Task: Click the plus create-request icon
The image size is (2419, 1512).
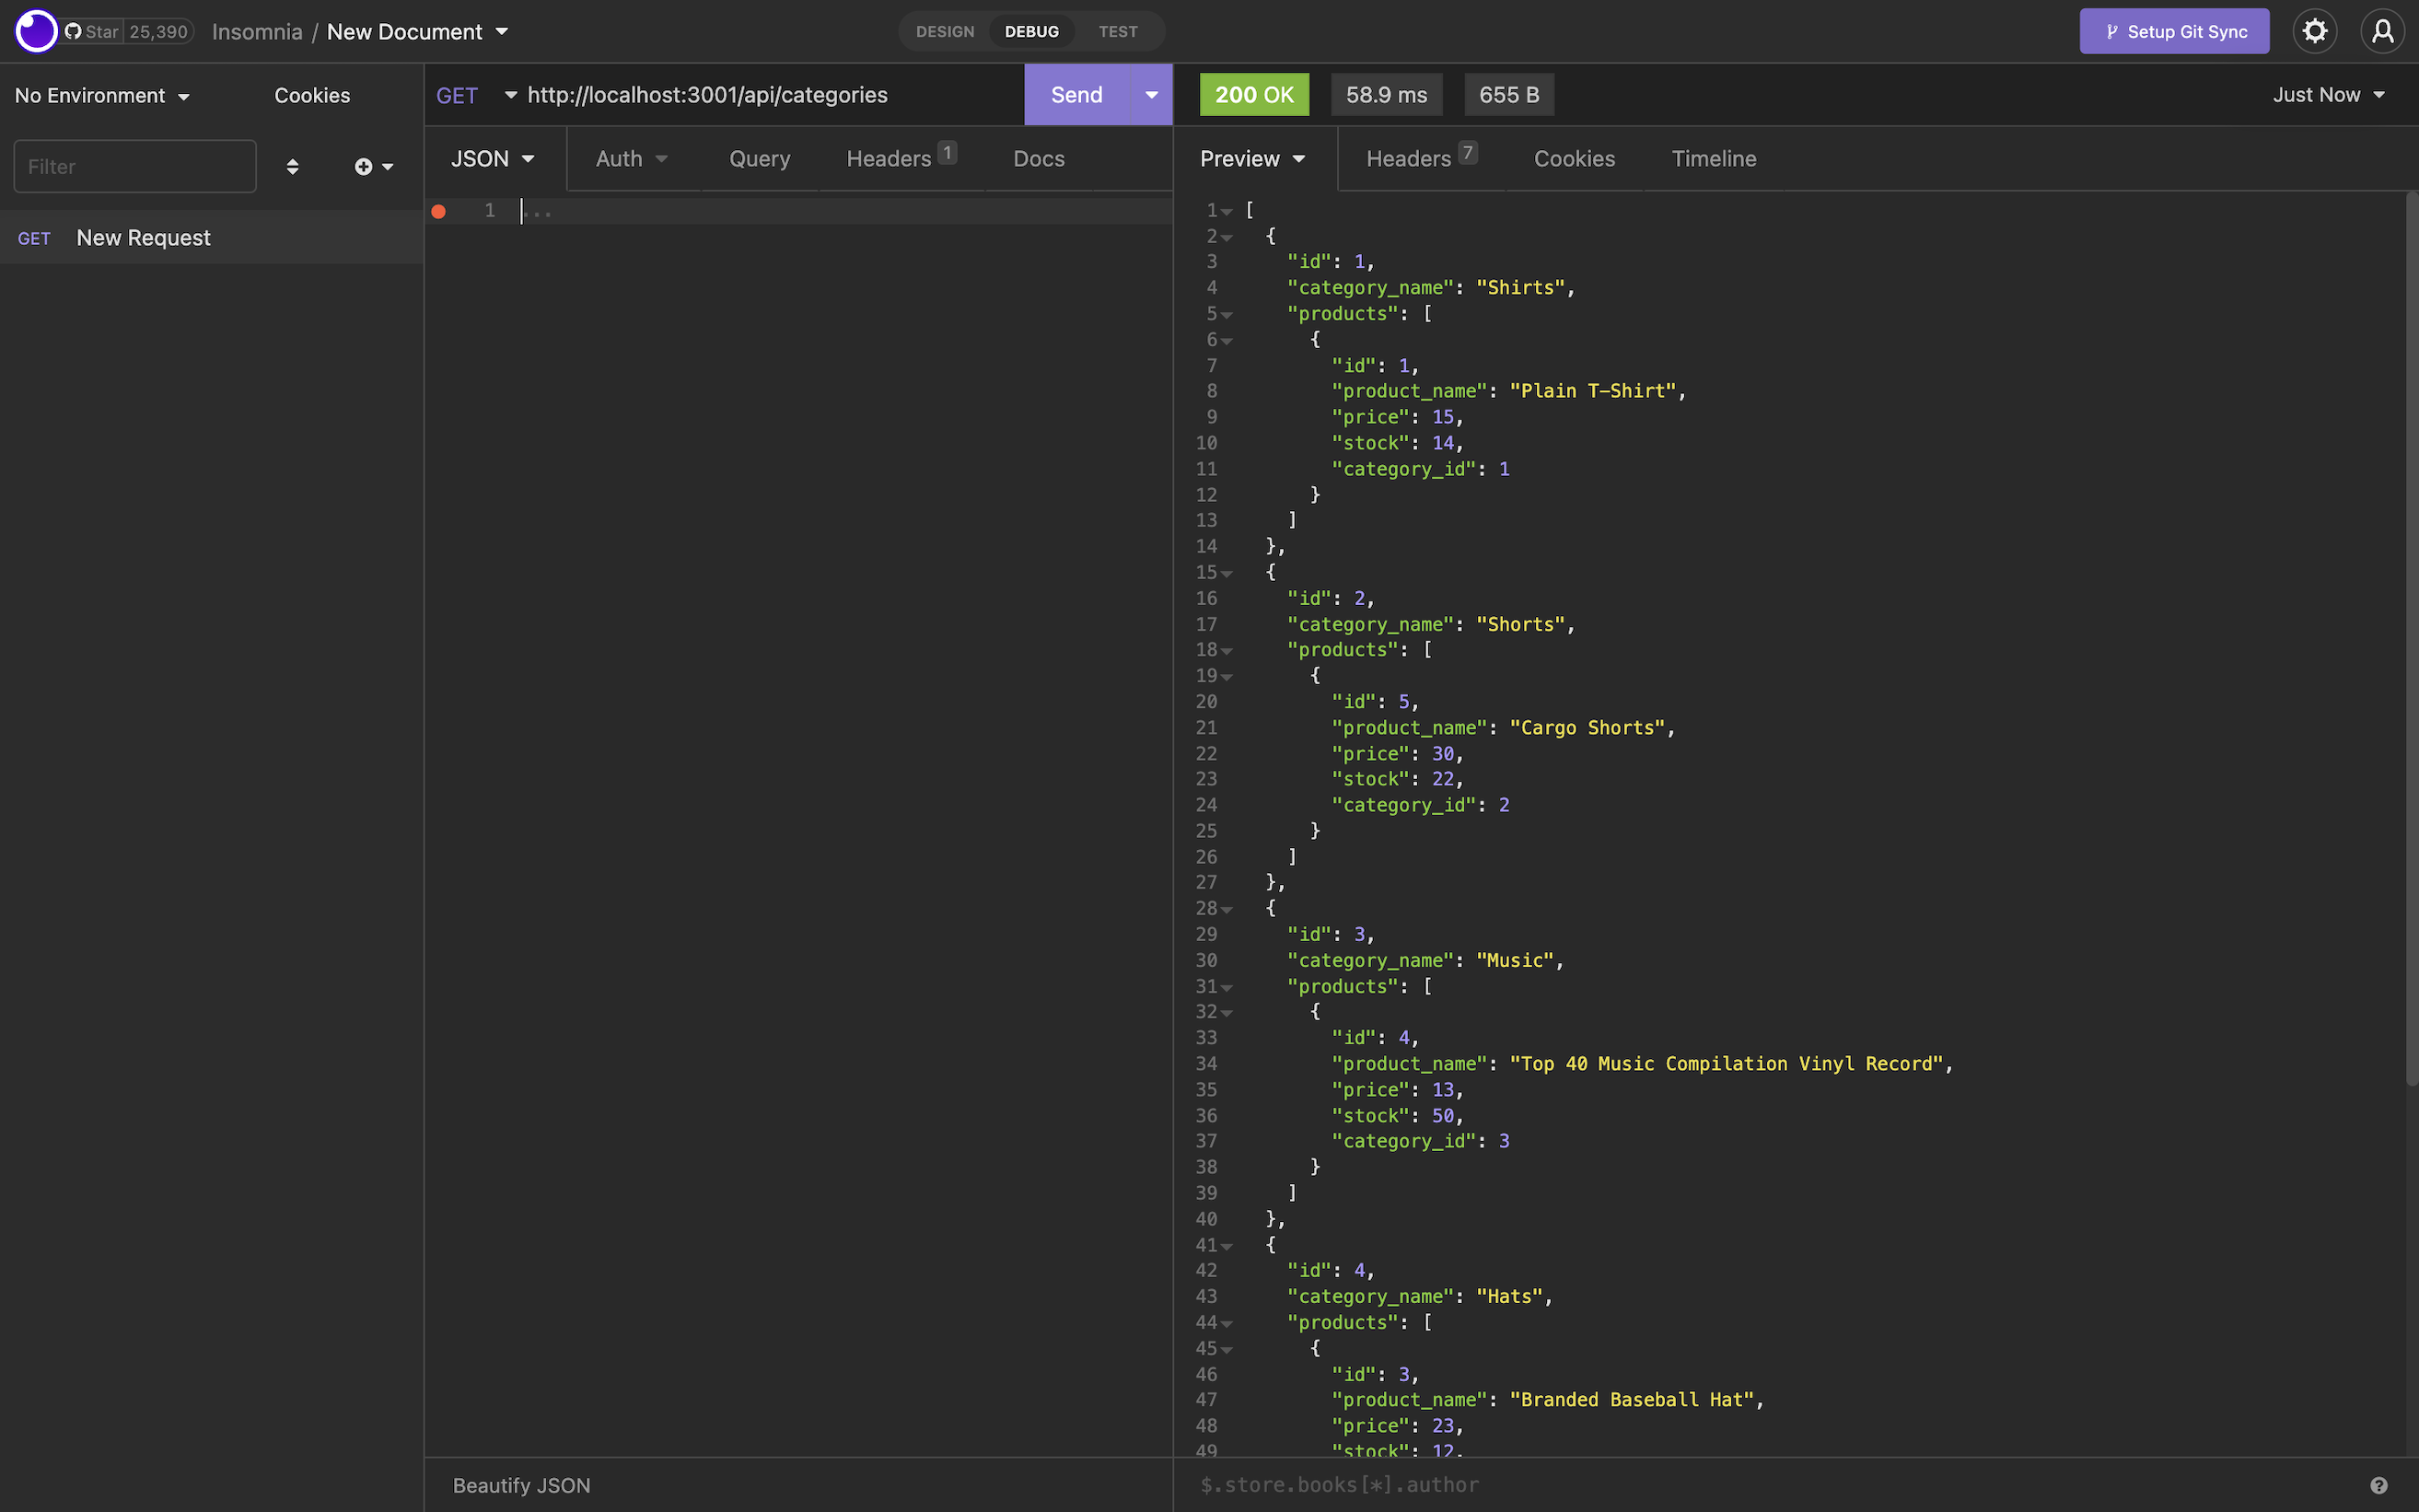Action: click(364, 167)
